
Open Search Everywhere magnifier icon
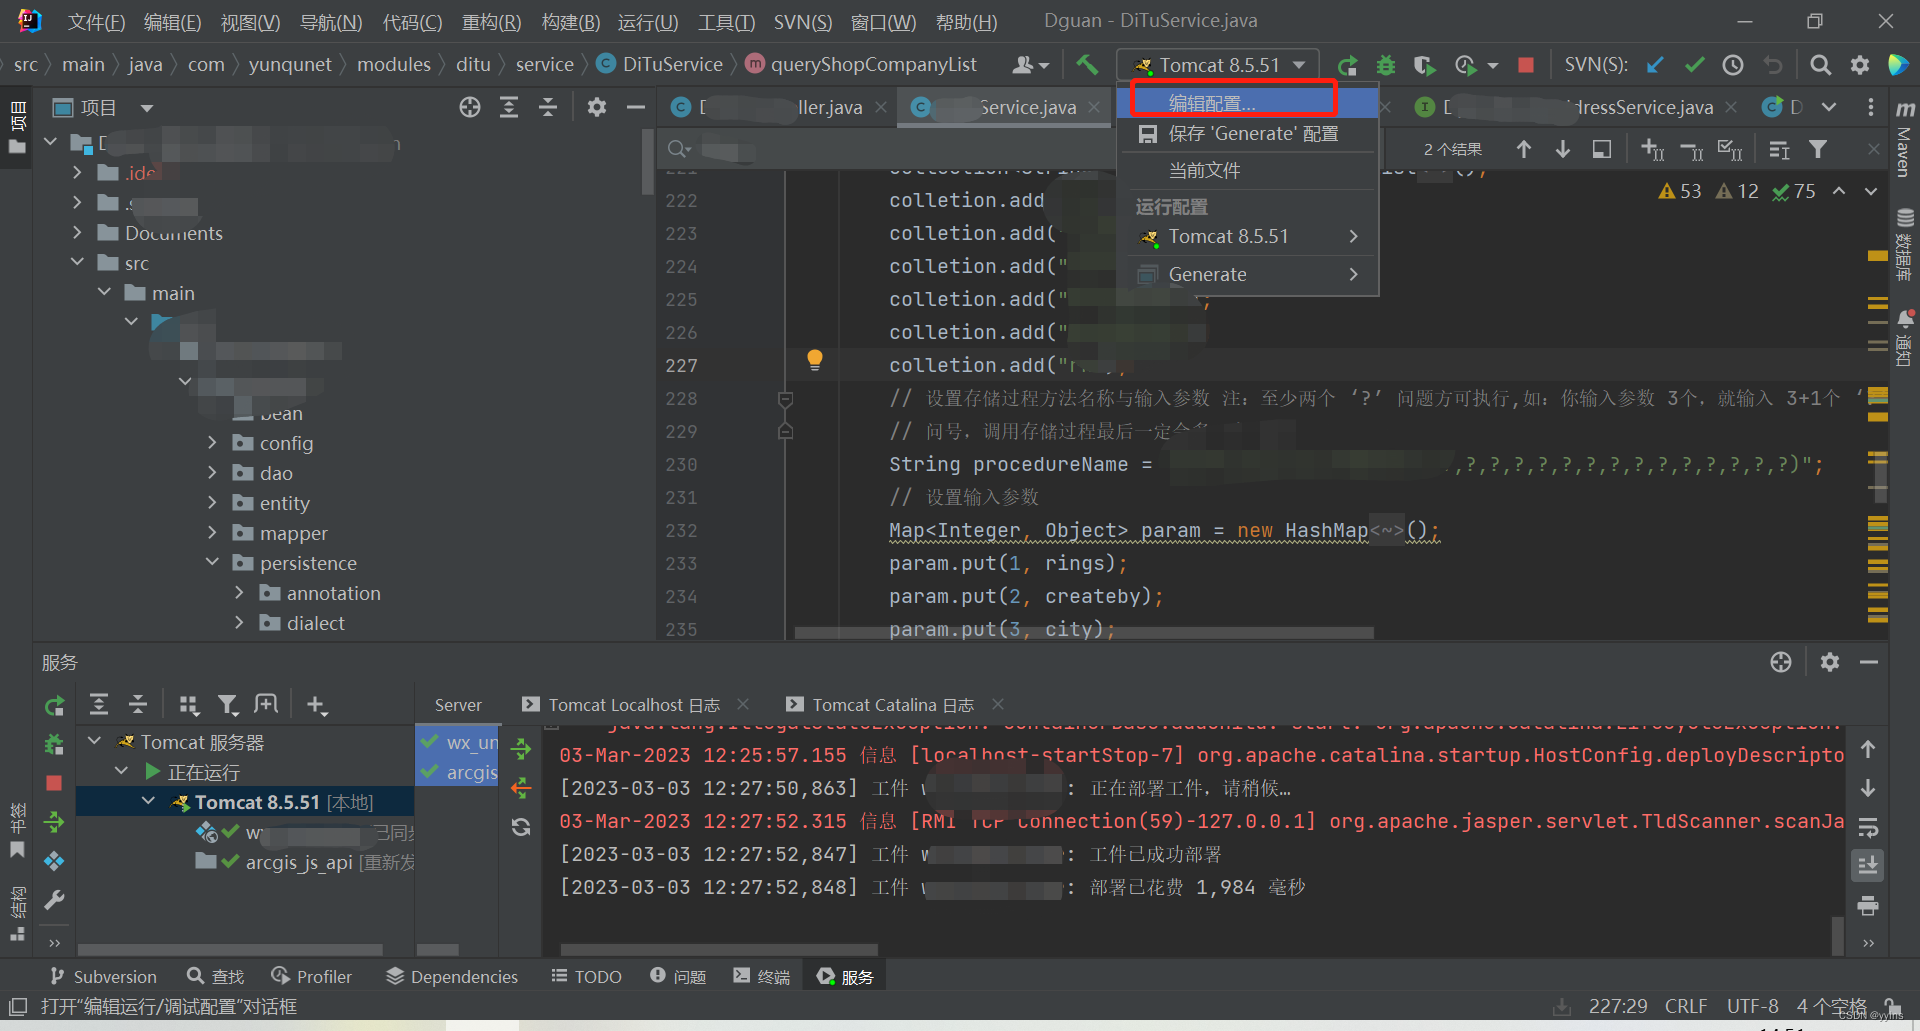(x=1821, y=65)
